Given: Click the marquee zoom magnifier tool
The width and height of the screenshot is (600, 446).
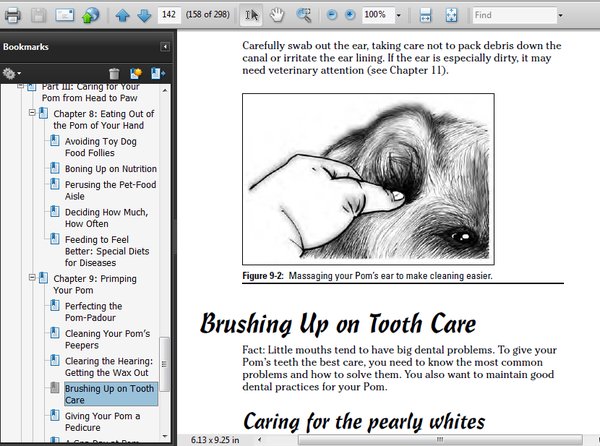Looking at the screenshot, I should pos(303,16).
